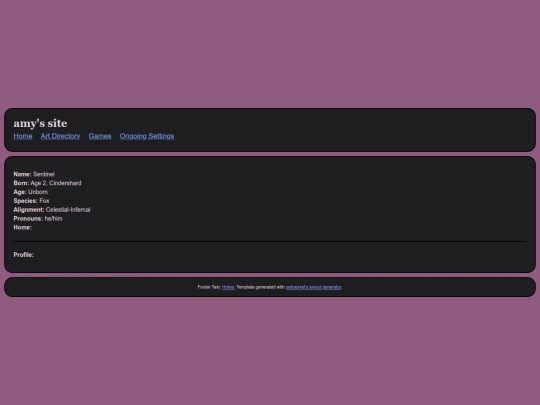540x405 pixels.
Task: Open the Games link
Action: tap(100, 136)
